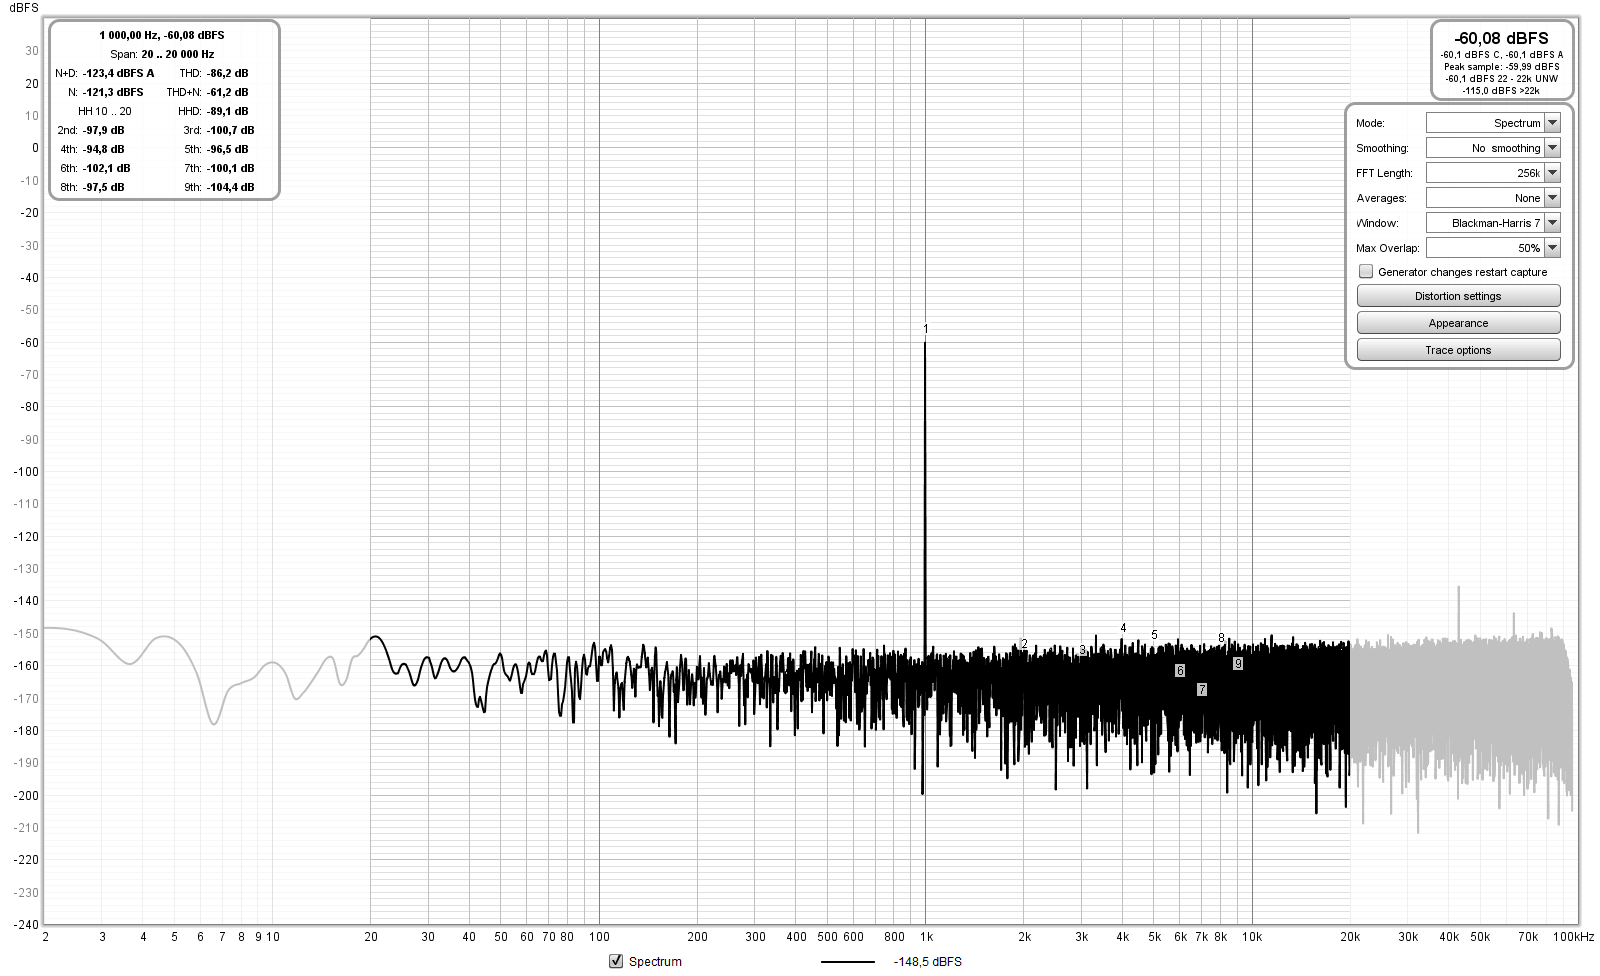Click the 20k label on frequency axis
This screenshot has height=976, width=1600.
(x=1350, y=937)
